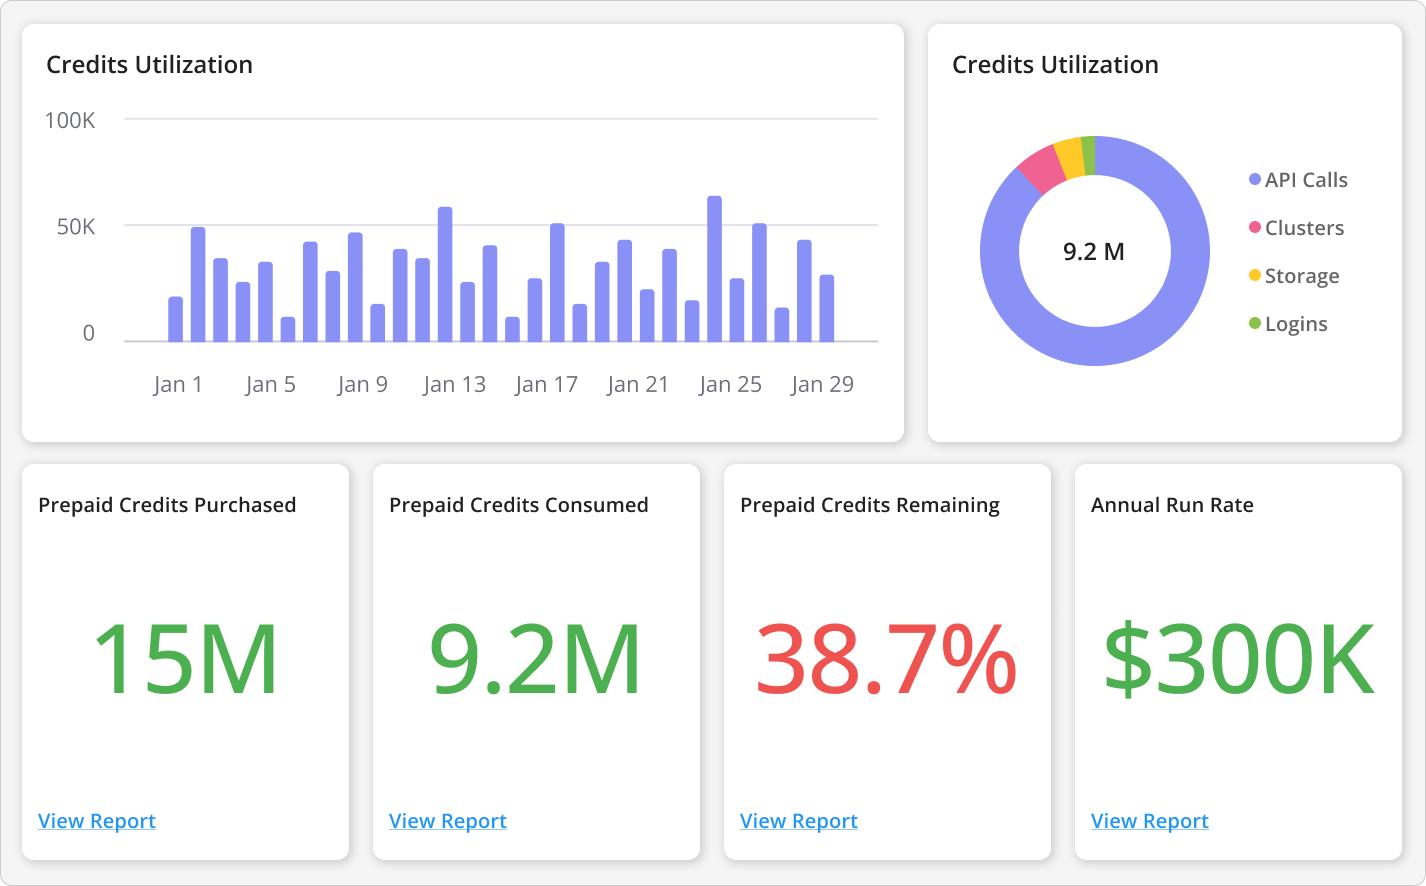Click the green 15M value
The image size is (1426, 886).
click(185, 659)
